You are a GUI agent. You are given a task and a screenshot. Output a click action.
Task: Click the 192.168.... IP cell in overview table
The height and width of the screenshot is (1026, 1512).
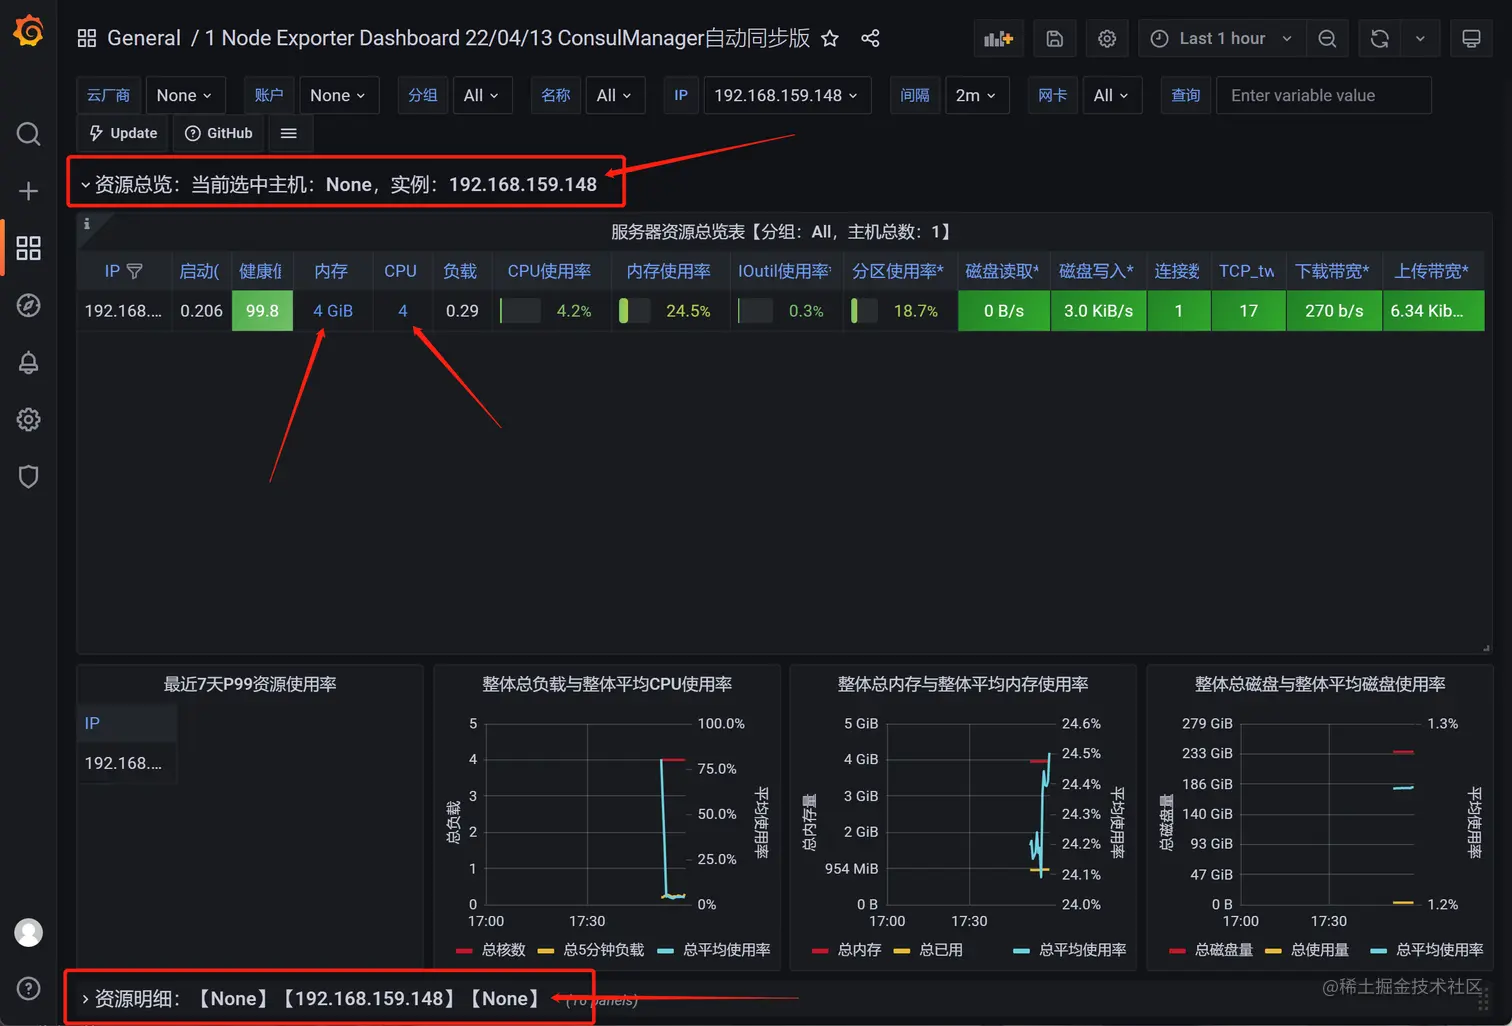coord(123,311)
